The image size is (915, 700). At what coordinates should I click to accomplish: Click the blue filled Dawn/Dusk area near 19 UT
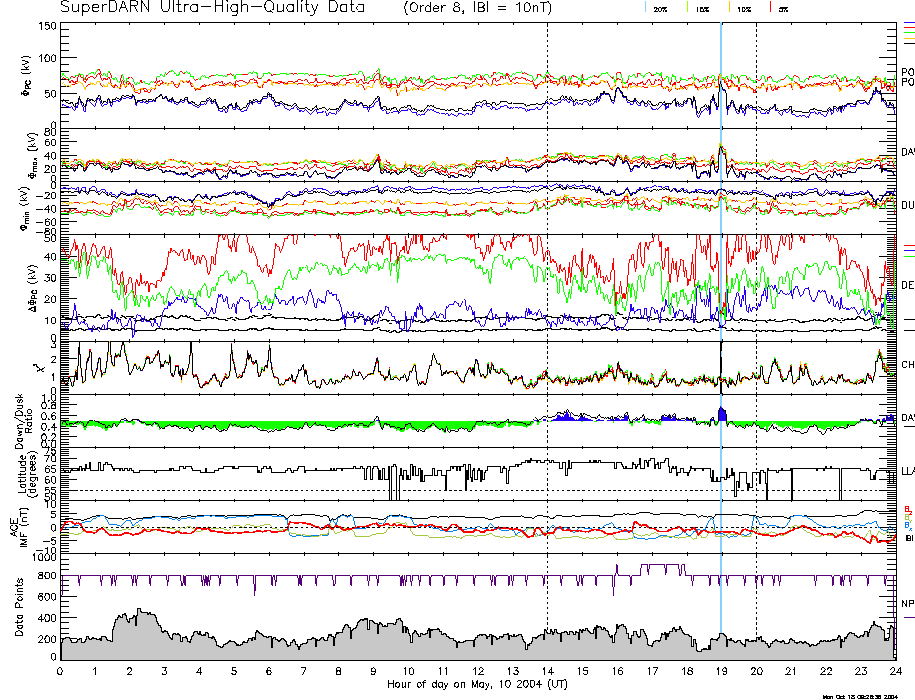pyautogui.click(x=722, y=415)
